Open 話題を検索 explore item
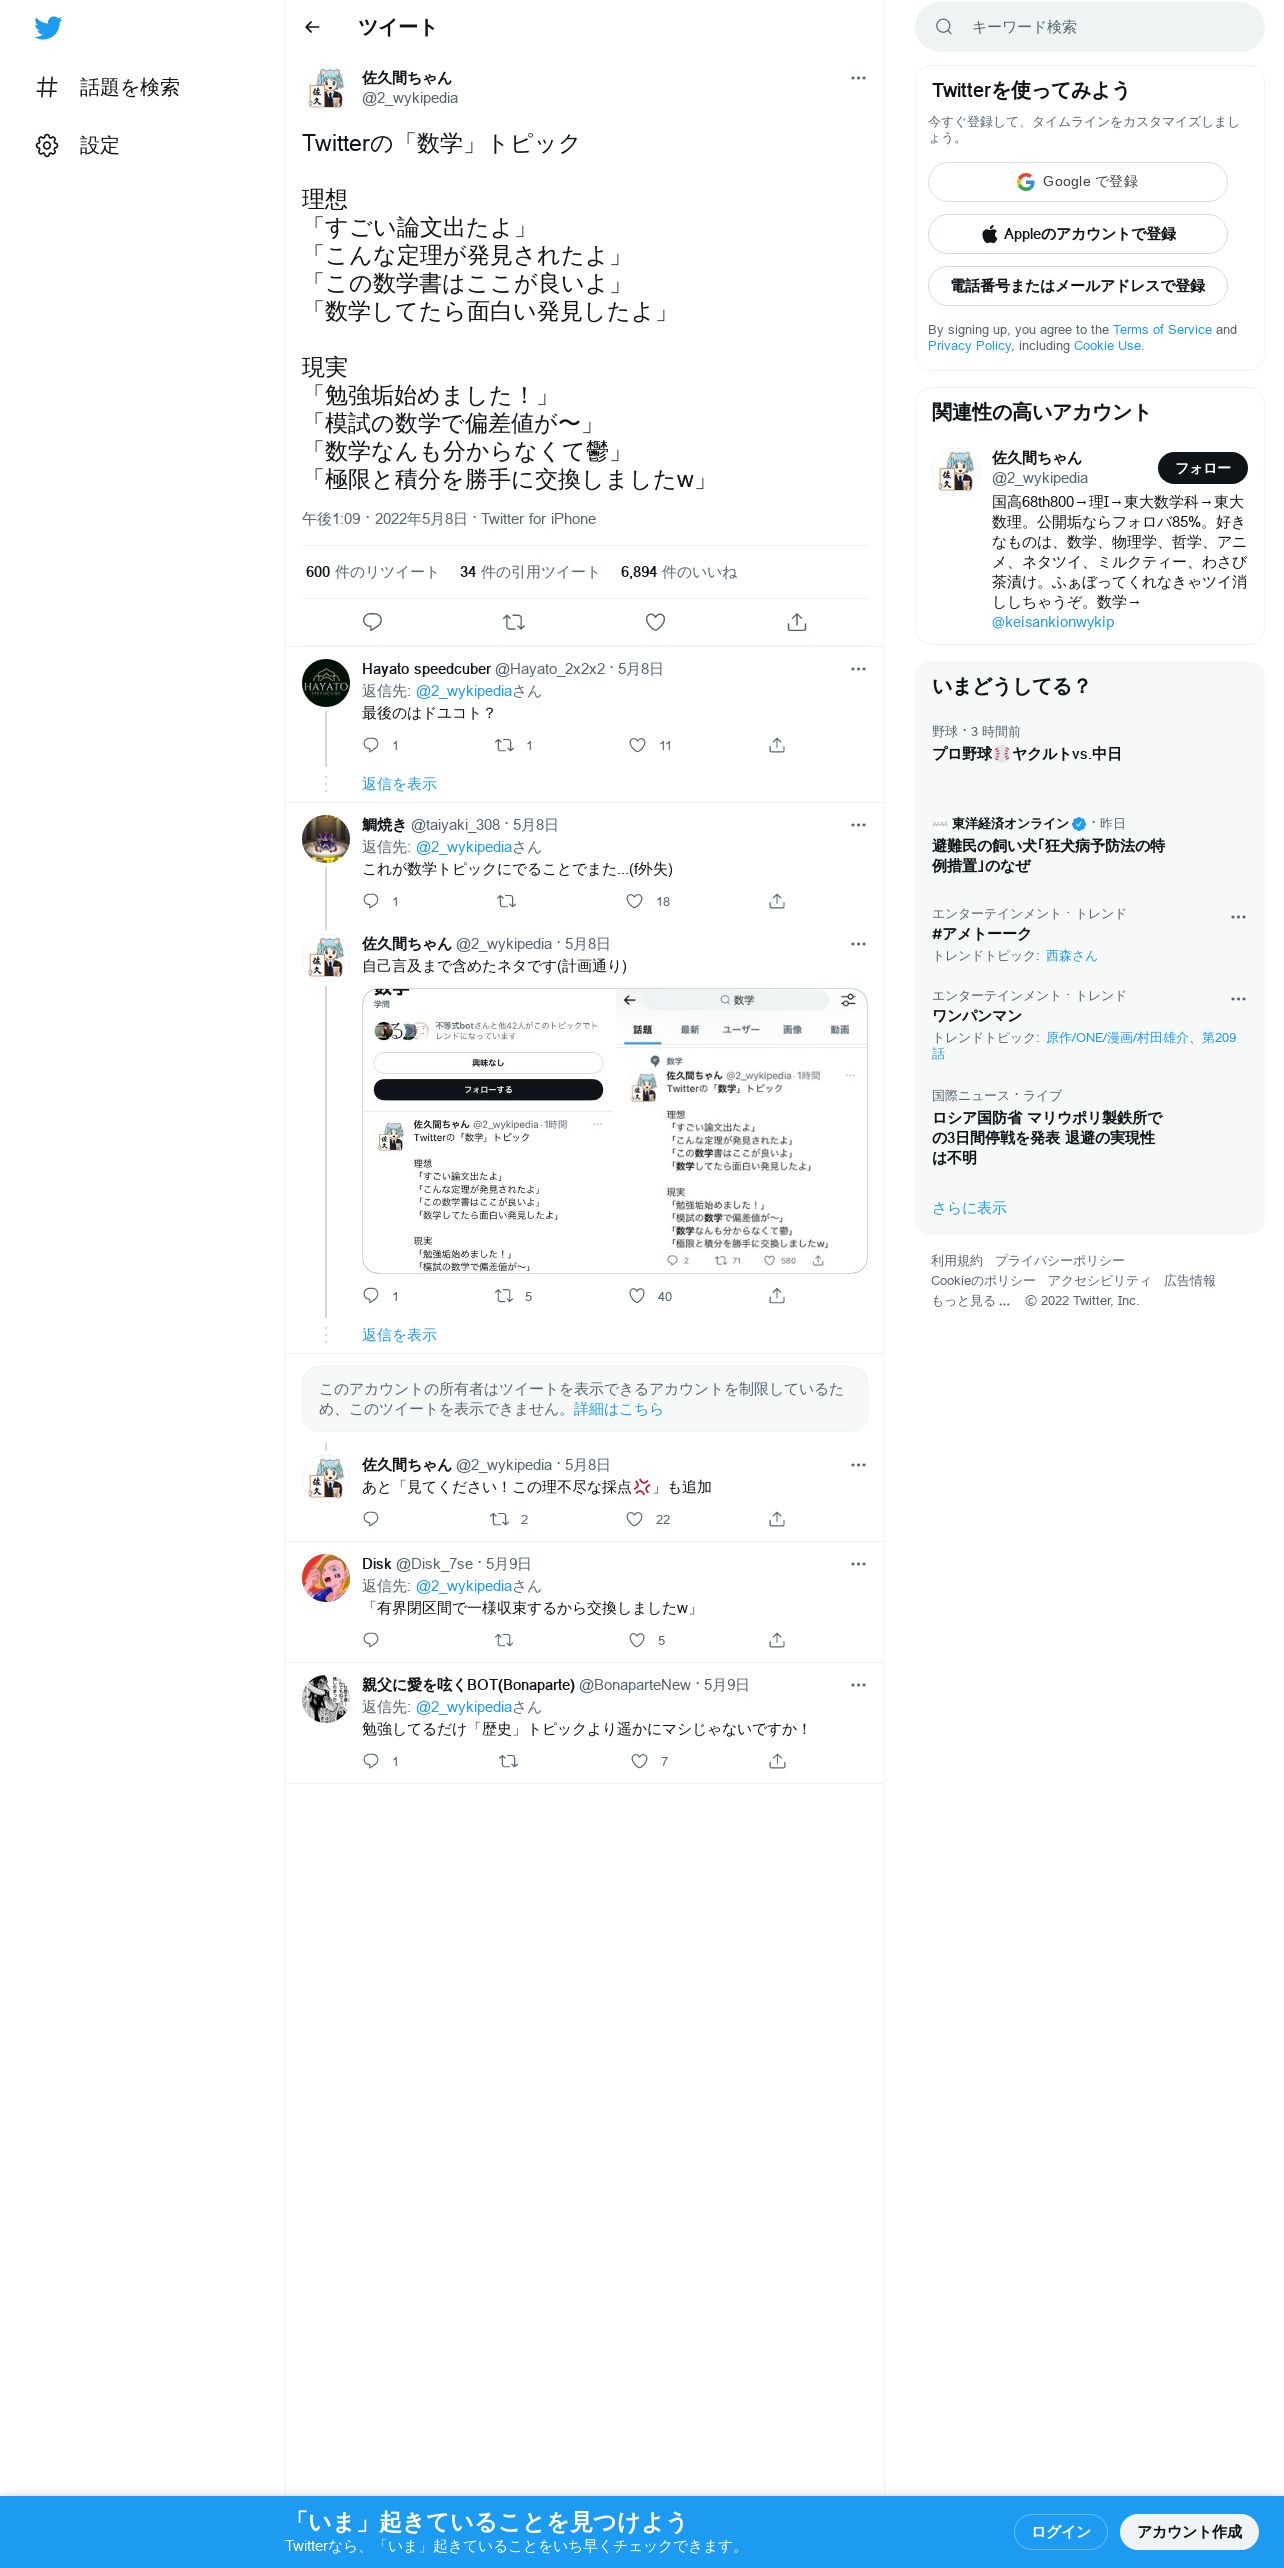The width and height of the screenshot is (1284, 2568). point(107,87)
